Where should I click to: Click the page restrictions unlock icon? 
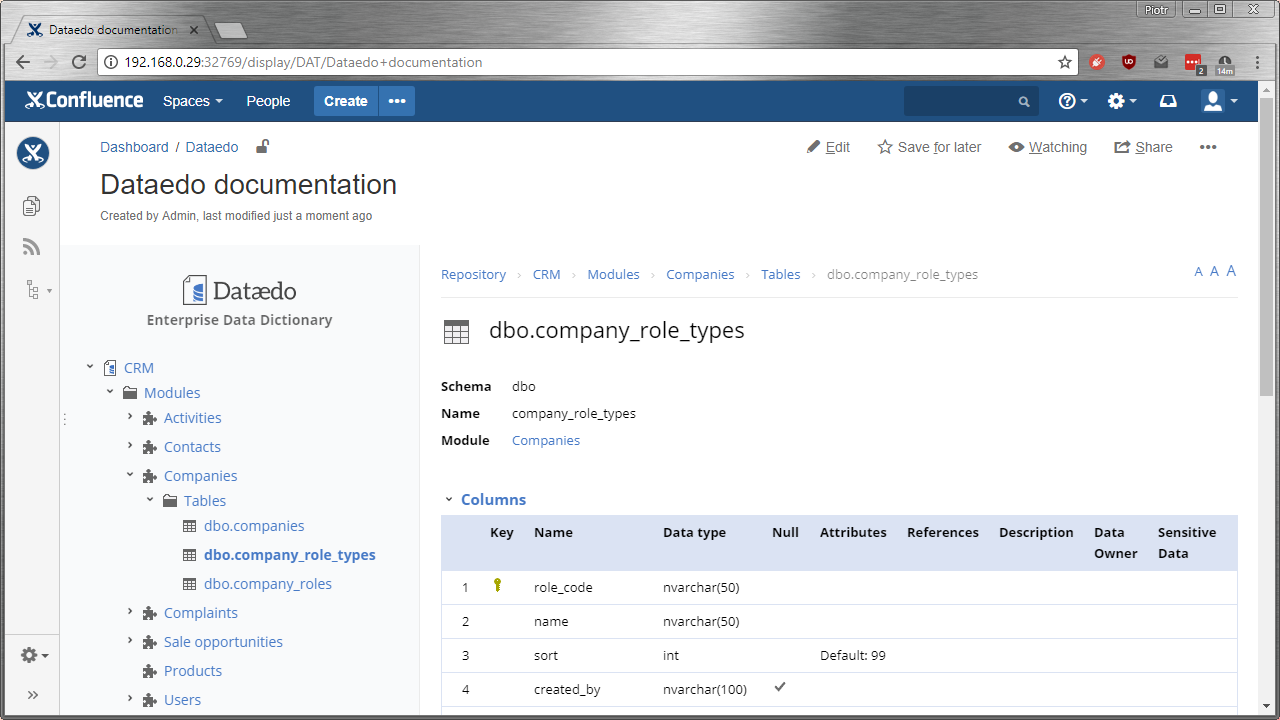262,147
